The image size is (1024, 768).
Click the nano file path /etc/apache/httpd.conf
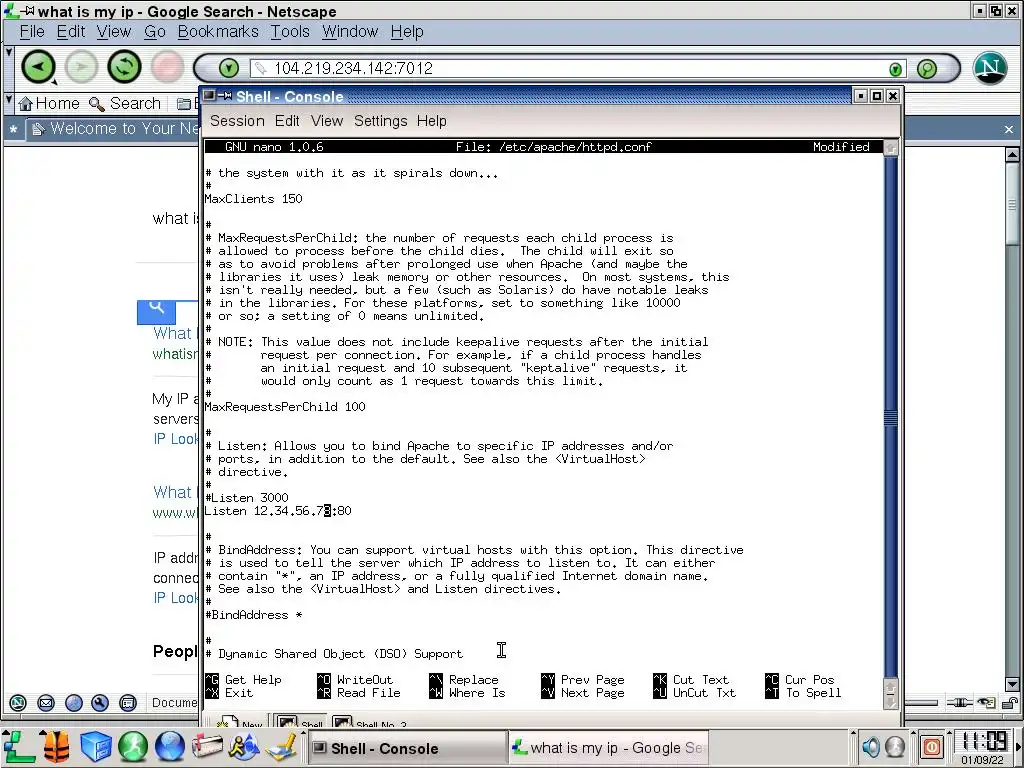point(575,147)
